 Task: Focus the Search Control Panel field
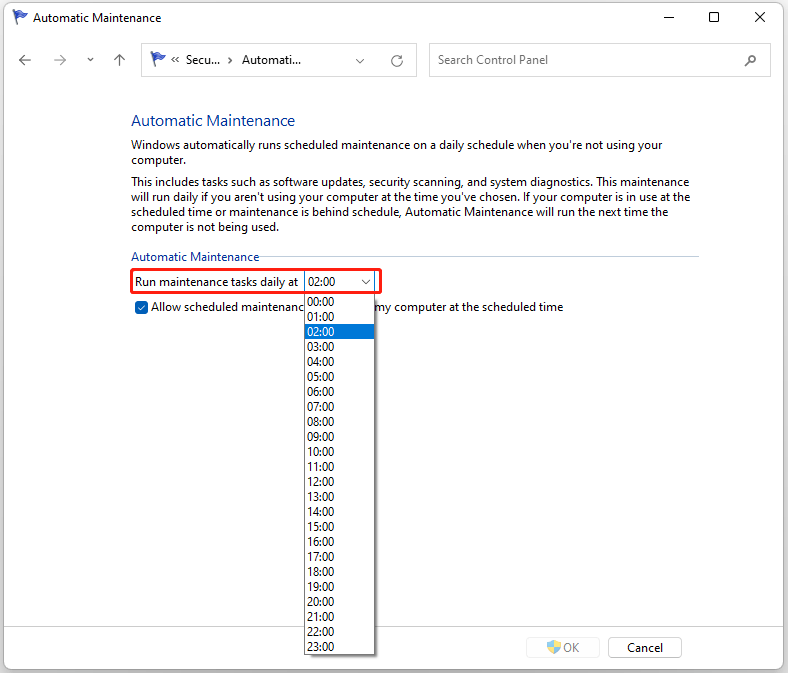pos(600,60)
